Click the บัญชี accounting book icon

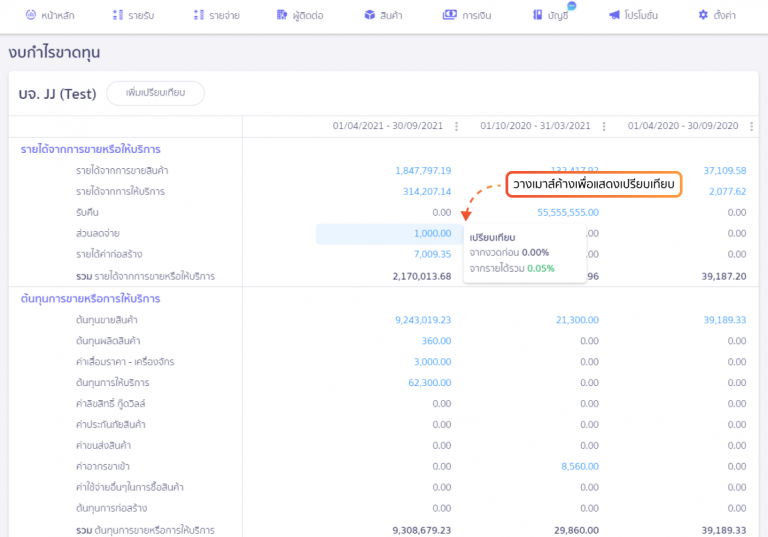[540, 16]
